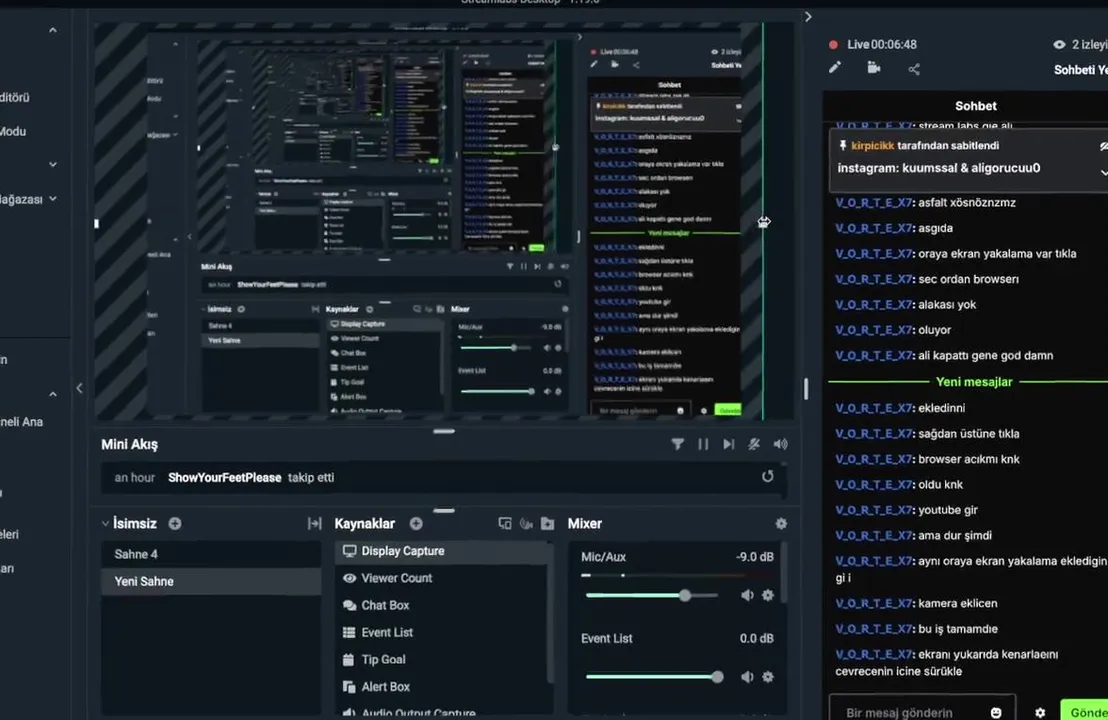1108x720 pixels.
Task: Replay the ShowYourFeetPlease follow alert
Action: (x=767, y=476)
